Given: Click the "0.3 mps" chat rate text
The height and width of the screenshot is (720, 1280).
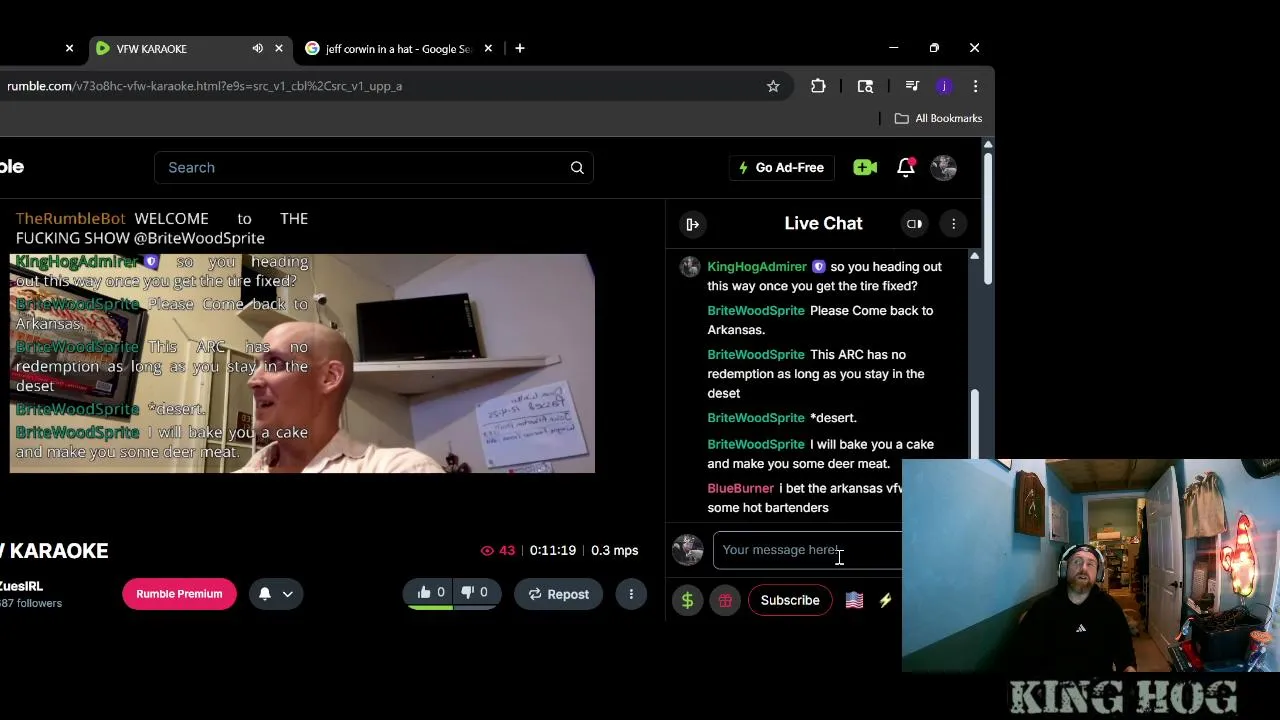Looking at the screenshot, I should pyautogui.click(x=614, y=550).
